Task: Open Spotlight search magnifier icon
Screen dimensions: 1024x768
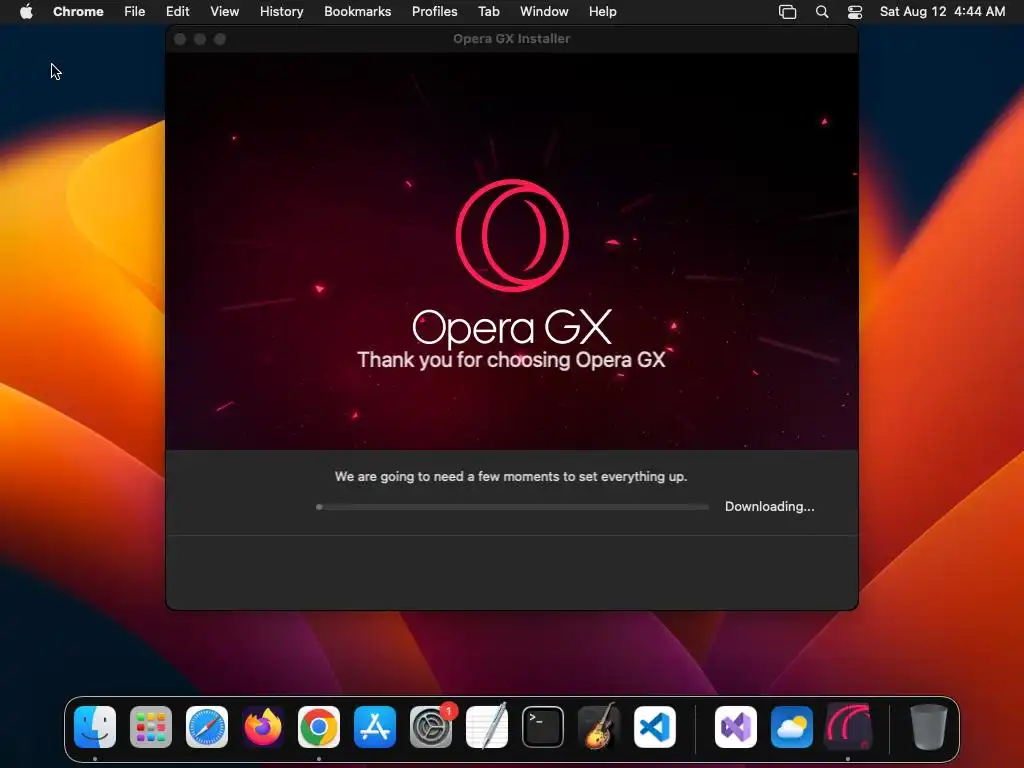Action: [x=822, y=12]
